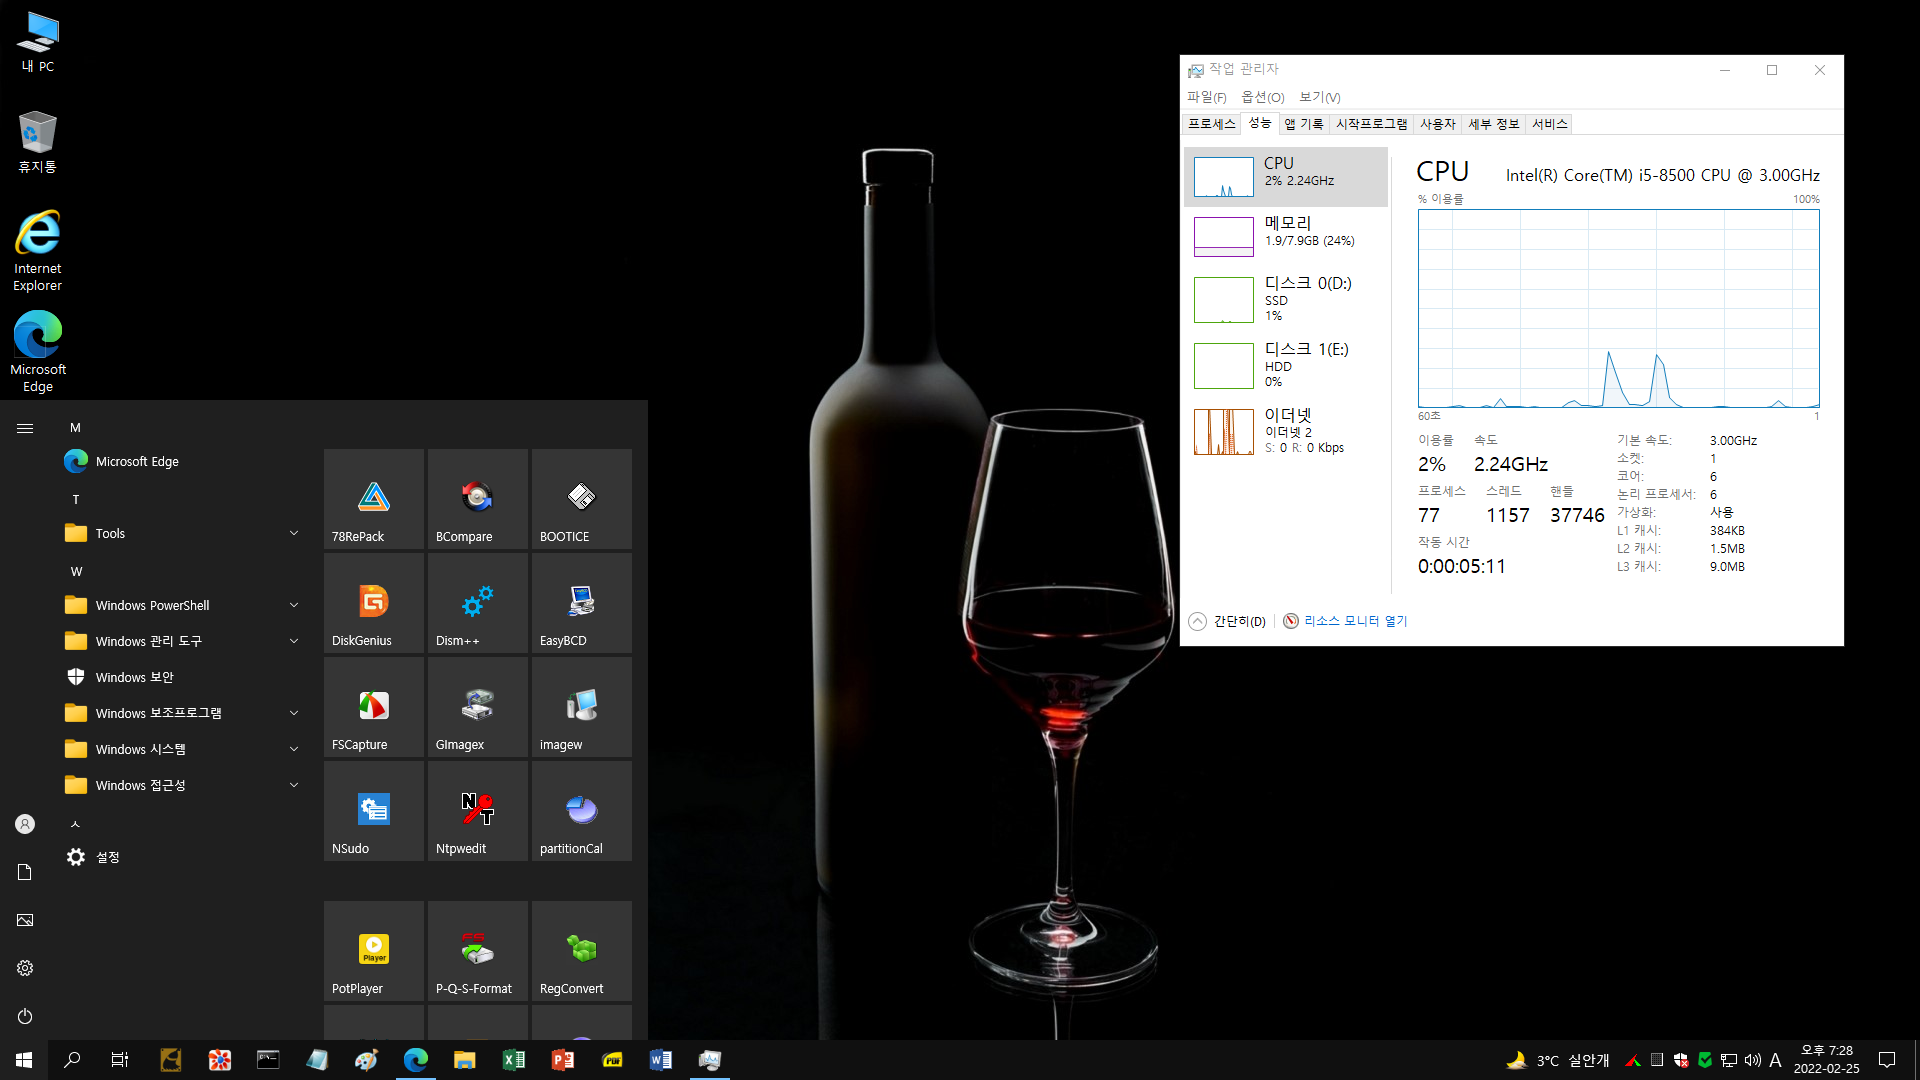Viewport: 1920px width, 1080px height.
Task: Expand Windows 시스템 folder
Action: [186, 749]
